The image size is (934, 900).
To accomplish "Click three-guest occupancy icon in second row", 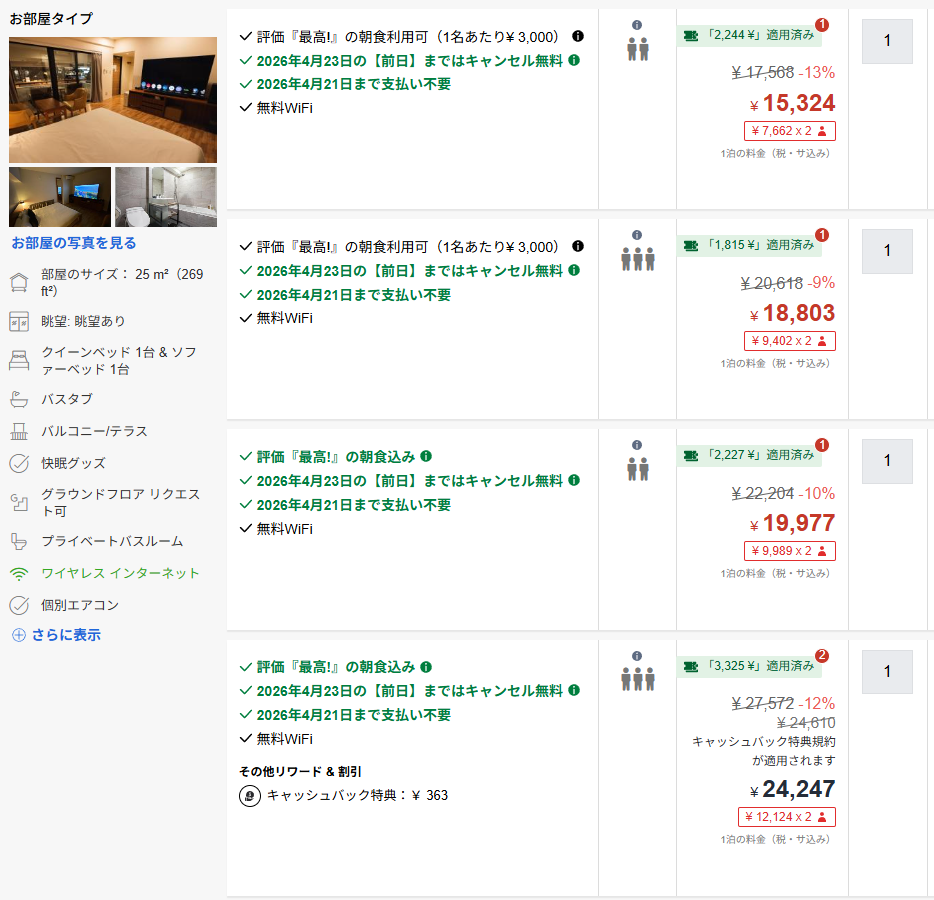I will 637,259.
